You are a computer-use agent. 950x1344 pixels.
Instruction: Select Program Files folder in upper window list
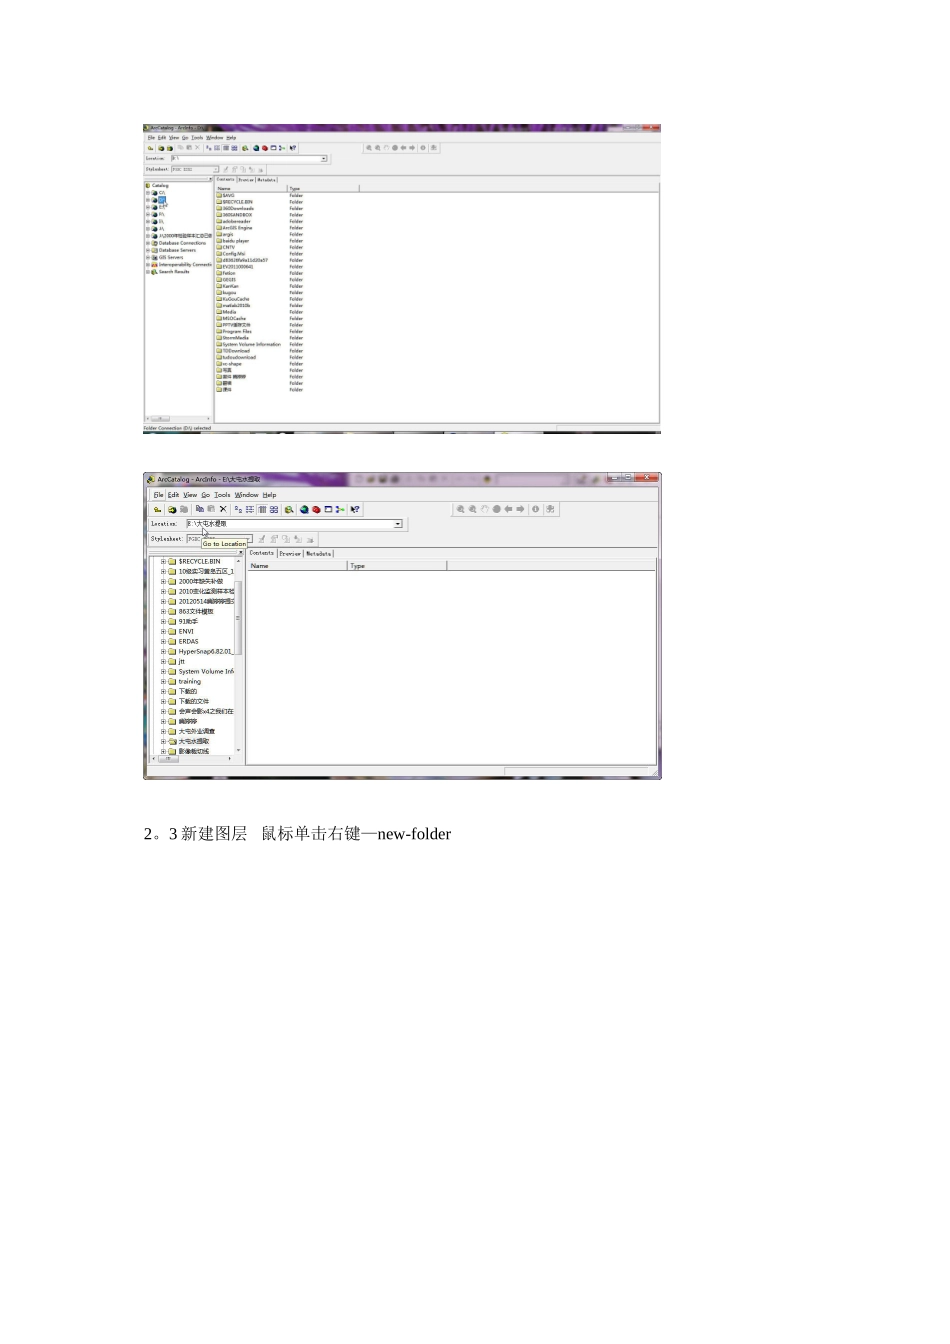pos(237,331)
